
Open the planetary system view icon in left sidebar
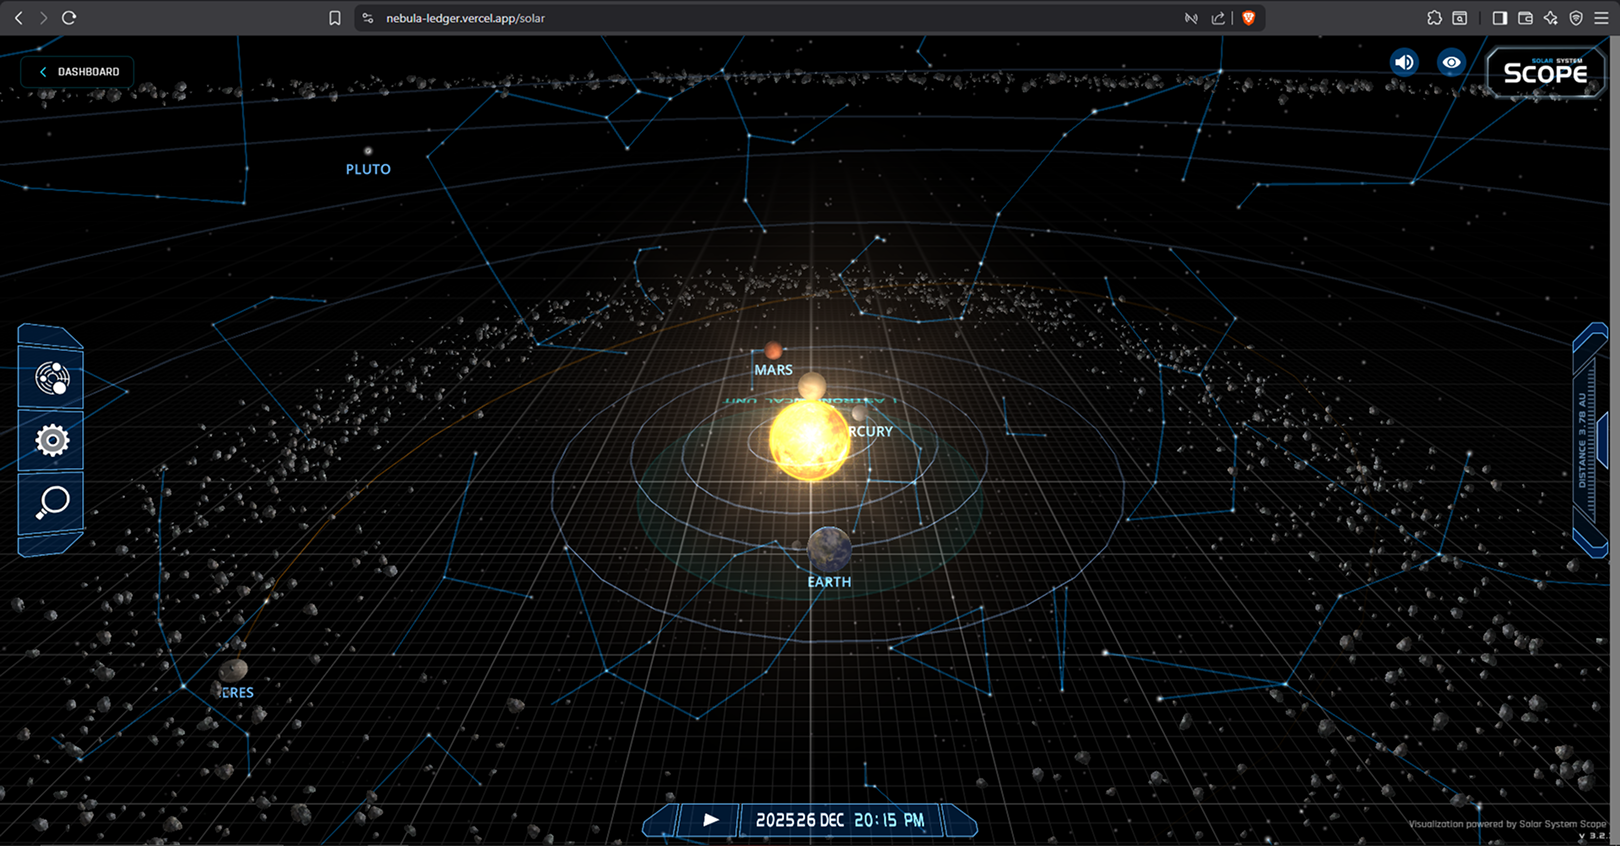click(52, 379)
